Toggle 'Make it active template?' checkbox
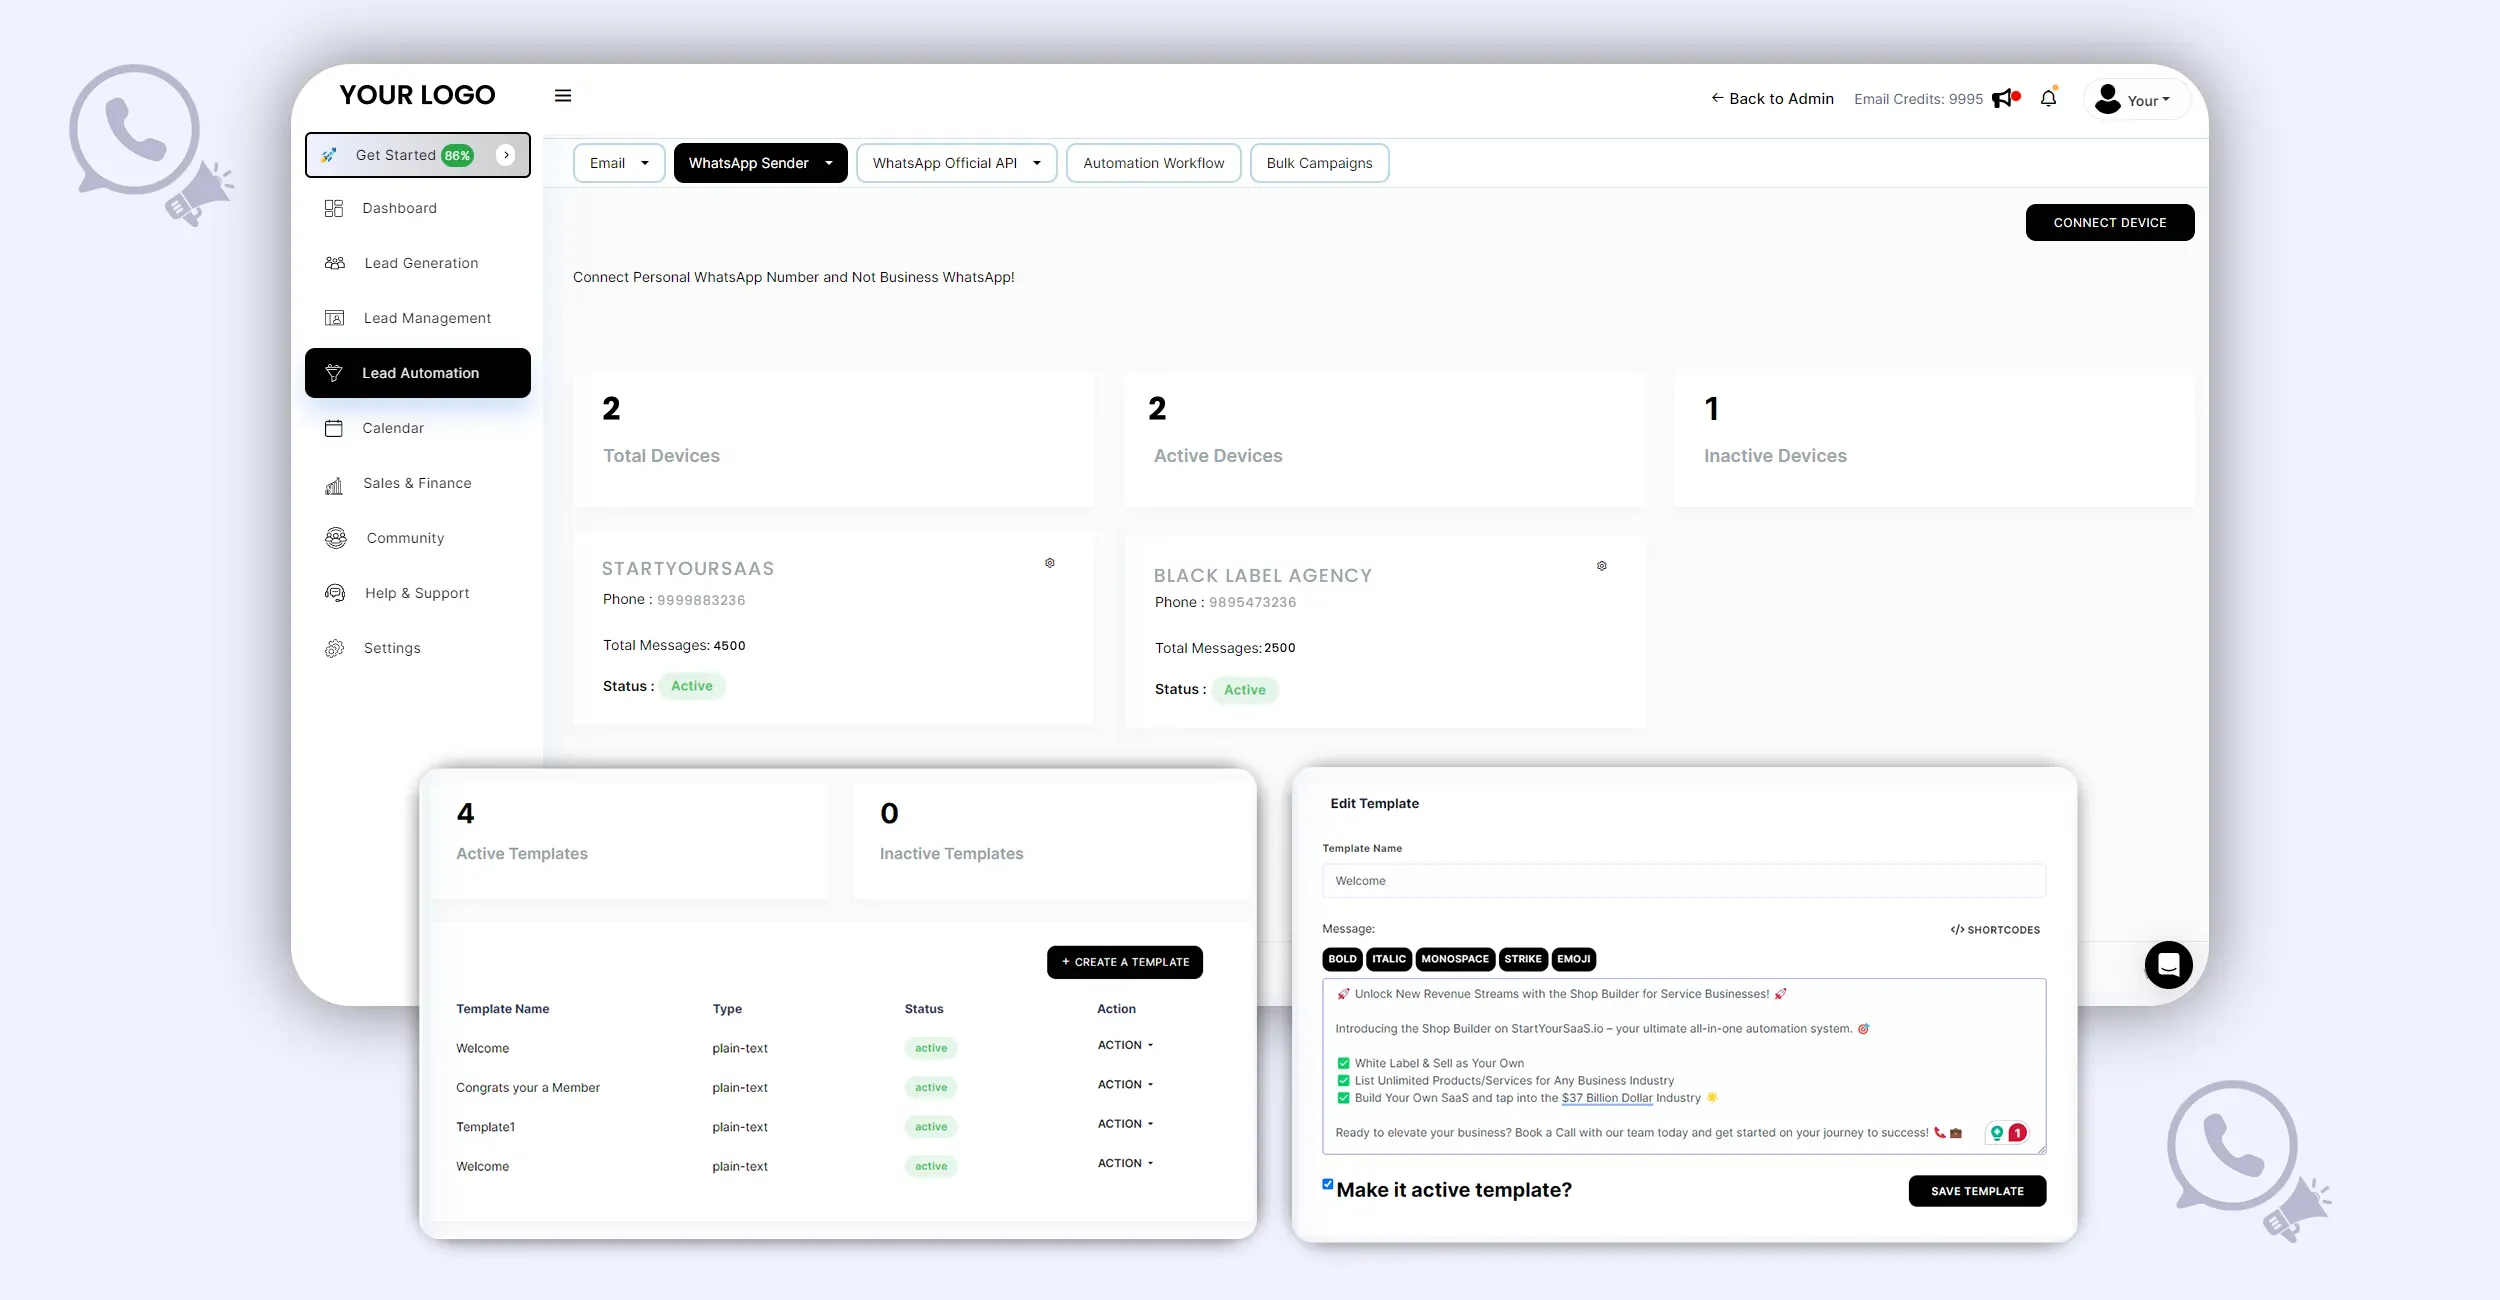The height and width of the screenshot is (1300, 2500). pos(1328,1184)
